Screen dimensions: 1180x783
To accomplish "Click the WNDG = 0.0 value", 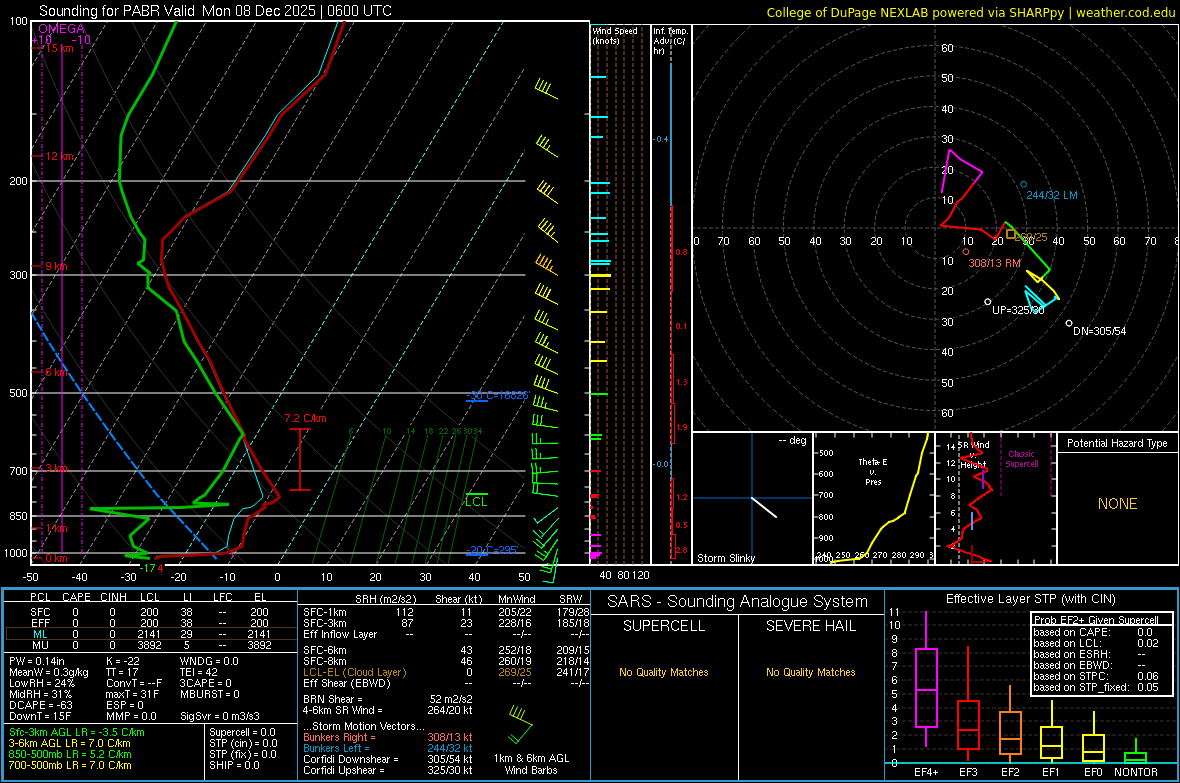I will [209, 661].
